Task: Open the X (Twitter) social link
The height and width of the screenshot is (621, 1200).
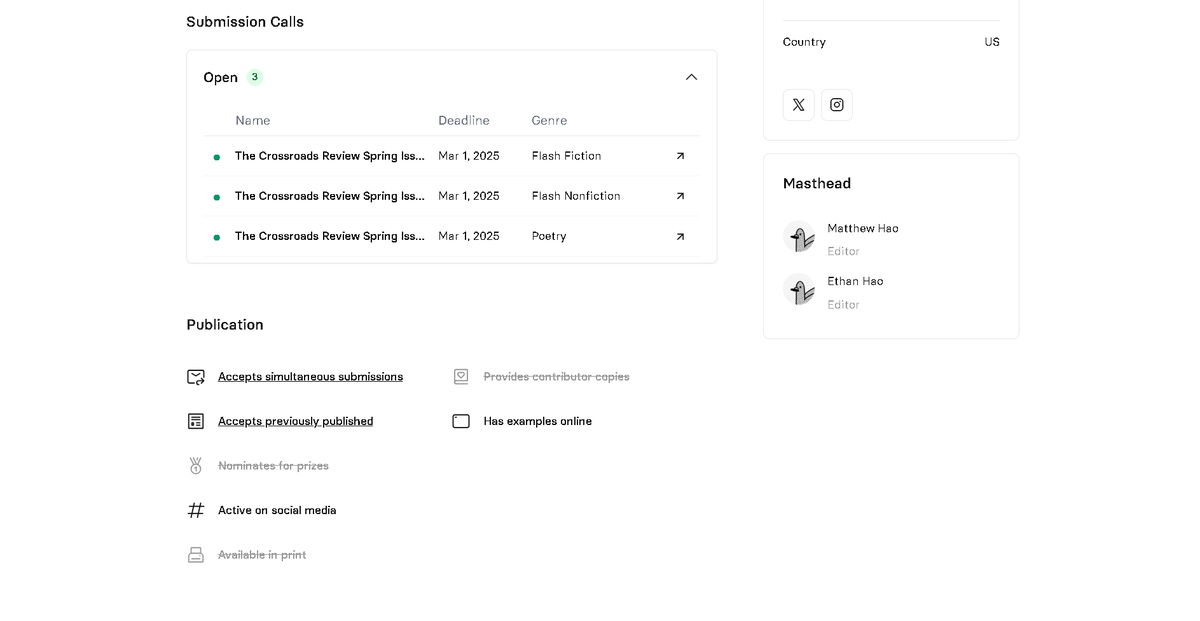Action: (x=798, y=105)
